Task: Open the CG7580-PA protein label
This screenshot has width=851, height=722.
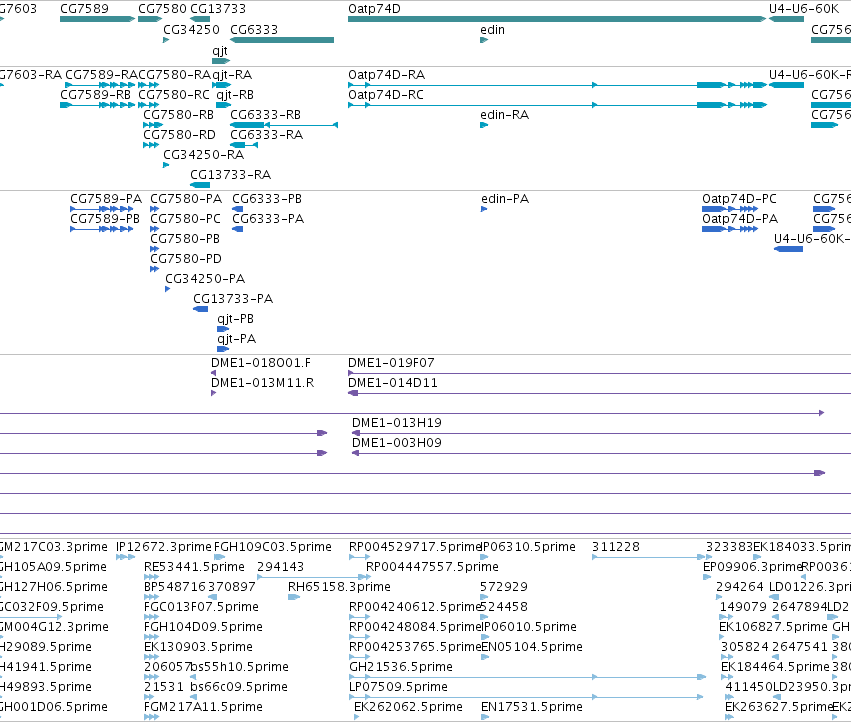Action: click(x=186, y=199)
